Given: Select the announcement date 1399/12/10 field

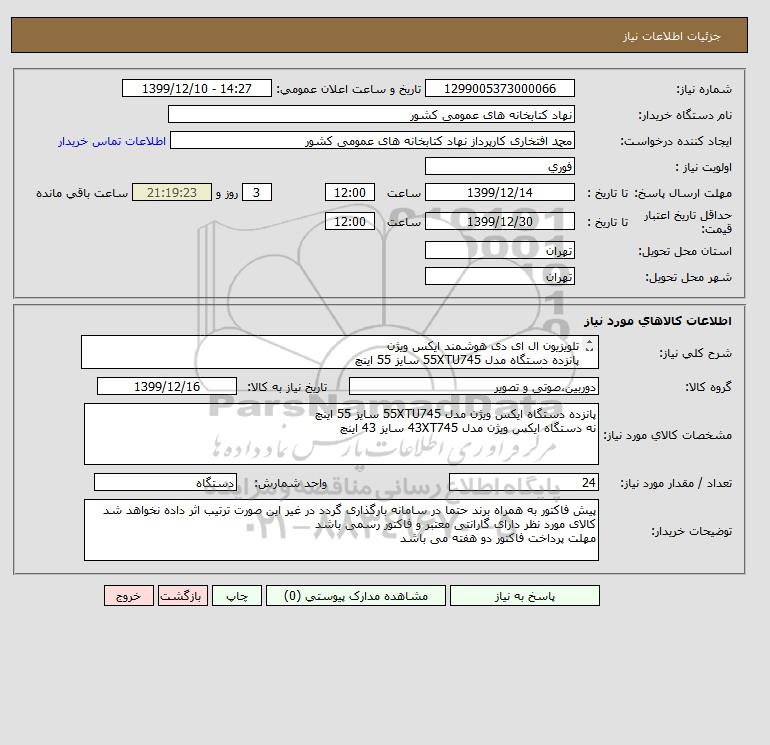Looking at the screenshot, I should (196, 88).
